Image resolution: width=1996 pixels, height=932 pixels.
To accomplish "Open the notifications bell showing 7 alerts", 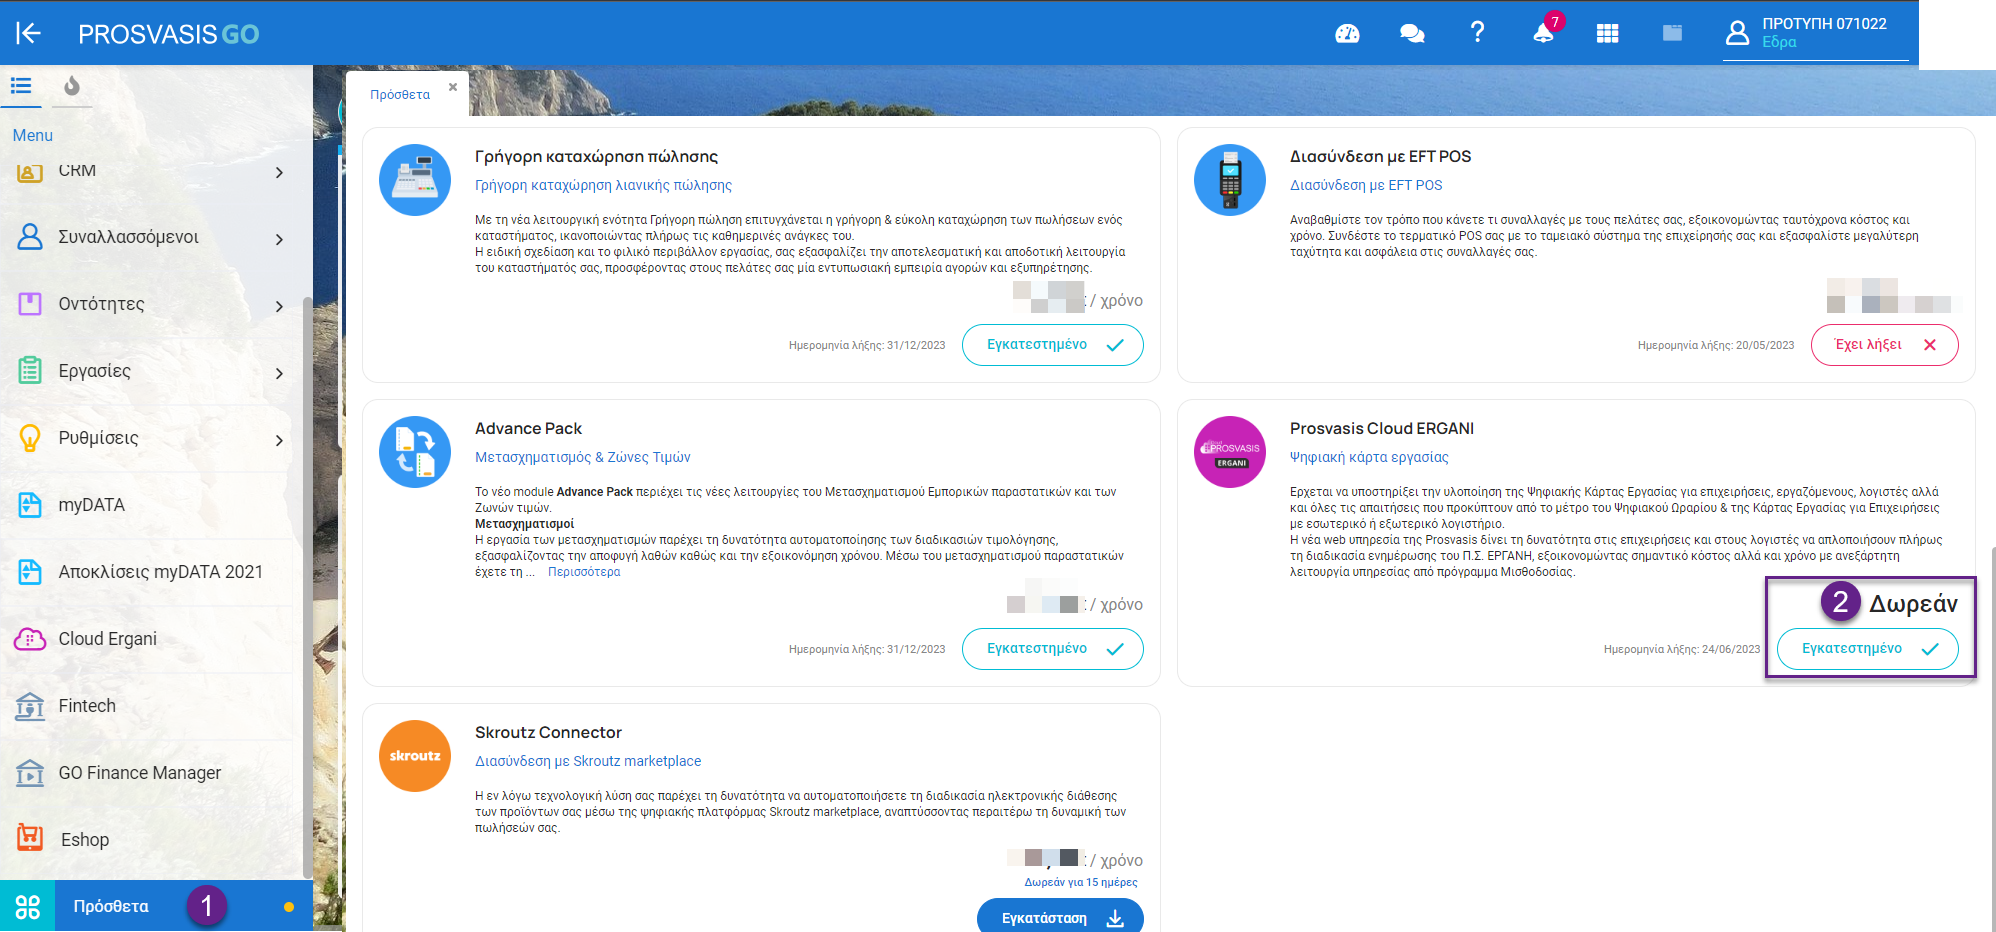I will 1541,33.
